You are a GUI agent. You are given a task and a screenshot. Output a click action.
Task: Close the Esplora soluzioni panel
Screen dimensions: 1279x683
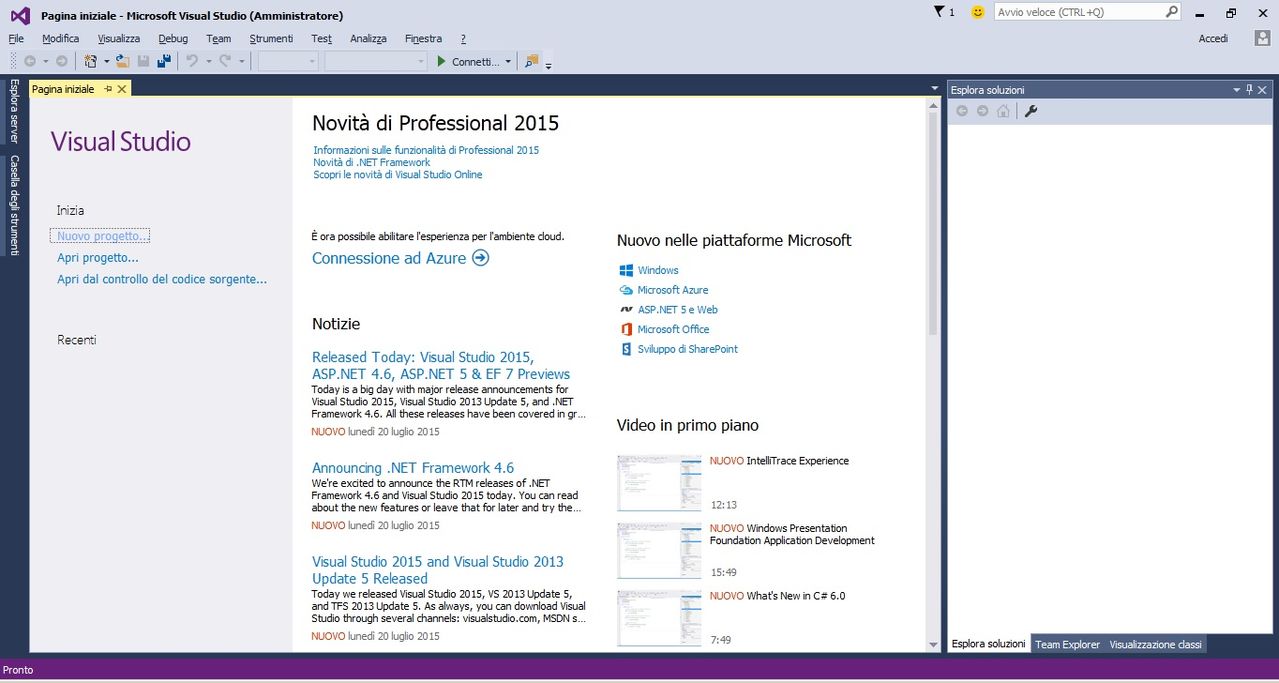tap(1263, 89)
